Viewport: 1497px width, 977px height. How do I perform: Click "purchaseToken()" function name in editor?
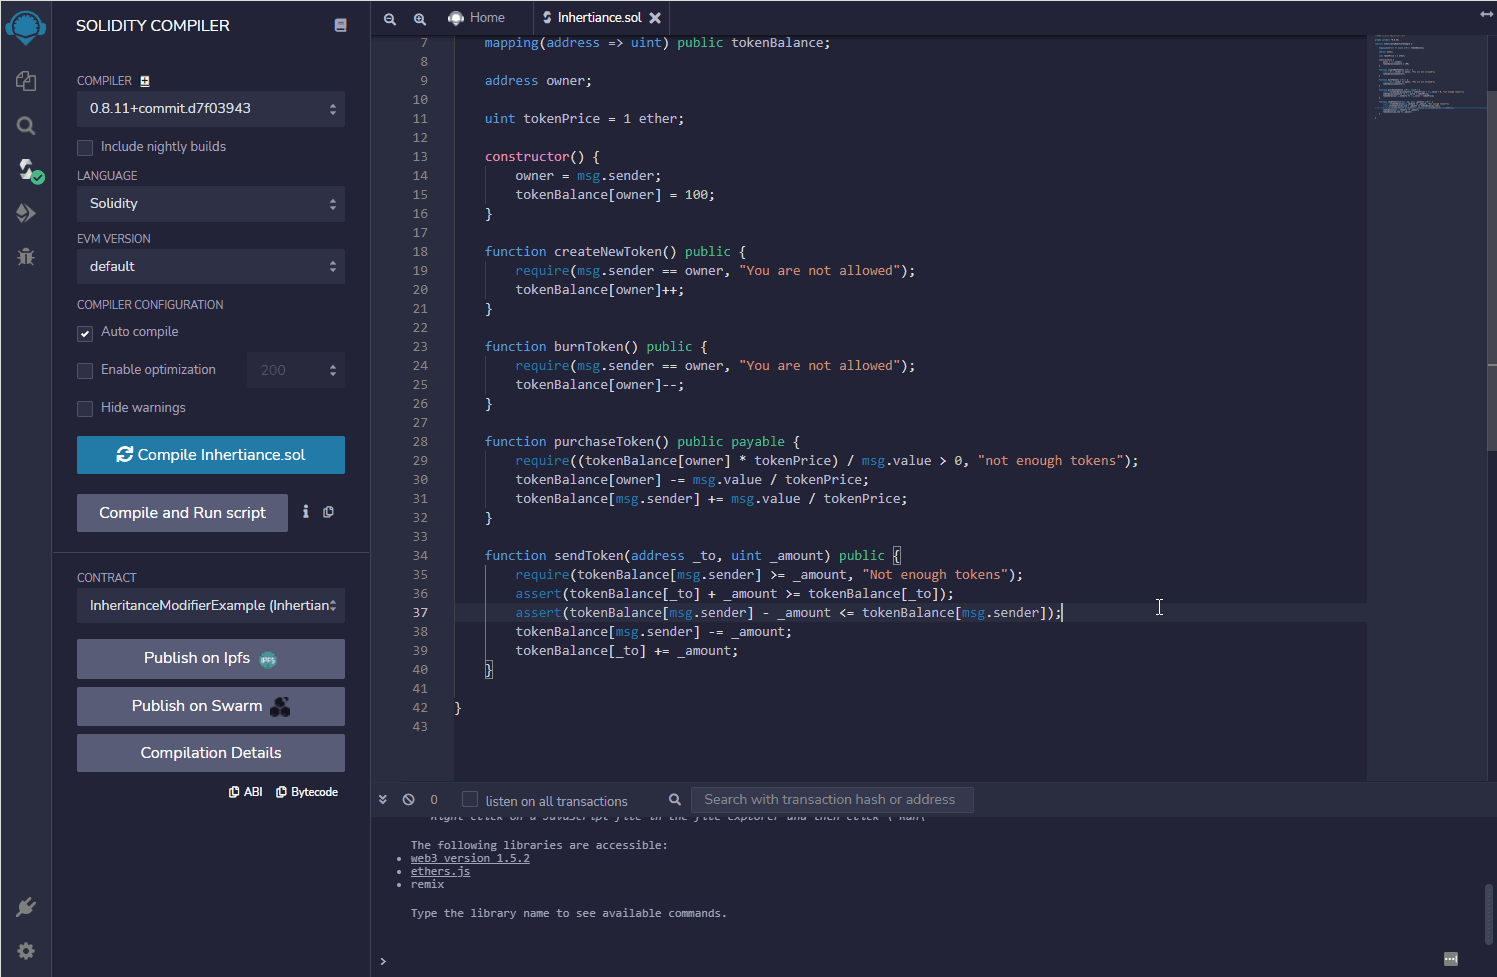click(x=612, y=442)
